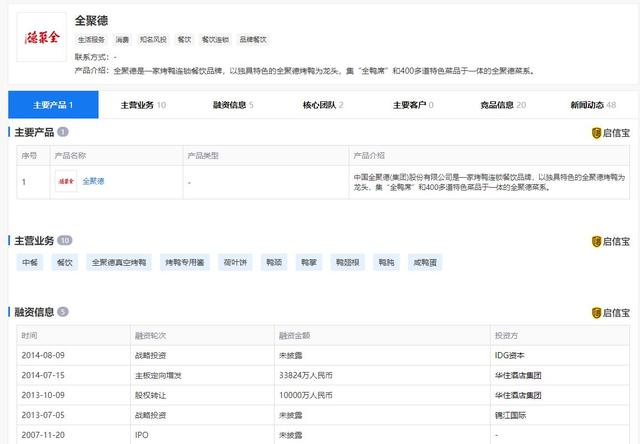Go to the 新闻动态 tab
640x444 pixels.
(593, 105)
